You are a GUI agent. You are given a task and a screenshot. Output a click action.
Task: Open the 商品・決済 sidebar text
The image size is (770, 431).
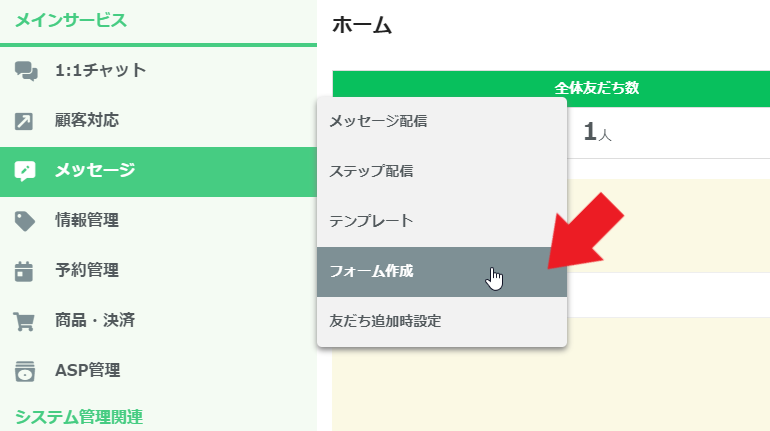[x=95, y=321]
